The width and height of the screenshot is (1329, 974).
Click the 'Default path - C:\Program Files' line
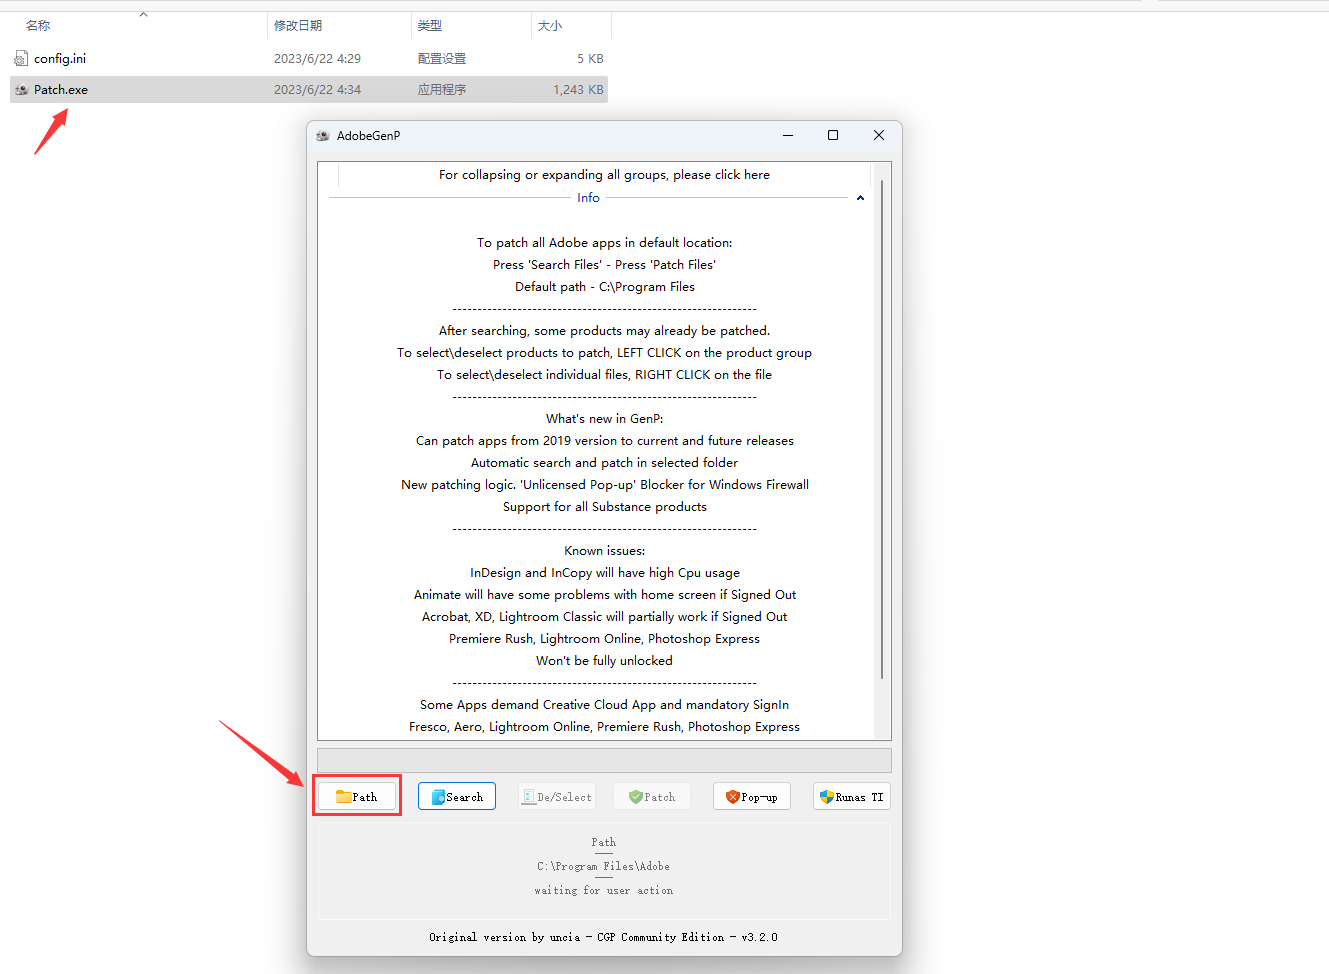[x=604, y=287]
